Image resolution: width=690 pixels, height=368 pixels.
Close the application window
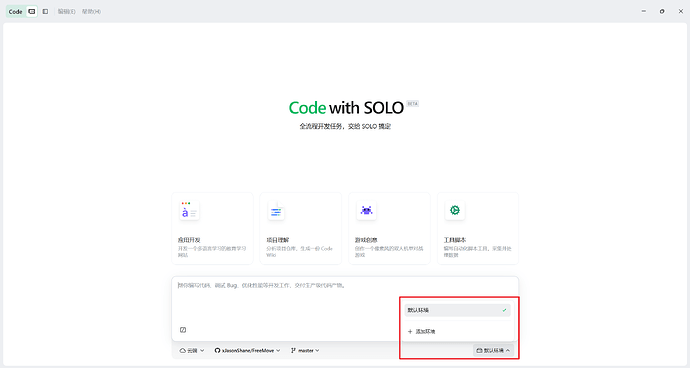(680, 11)
